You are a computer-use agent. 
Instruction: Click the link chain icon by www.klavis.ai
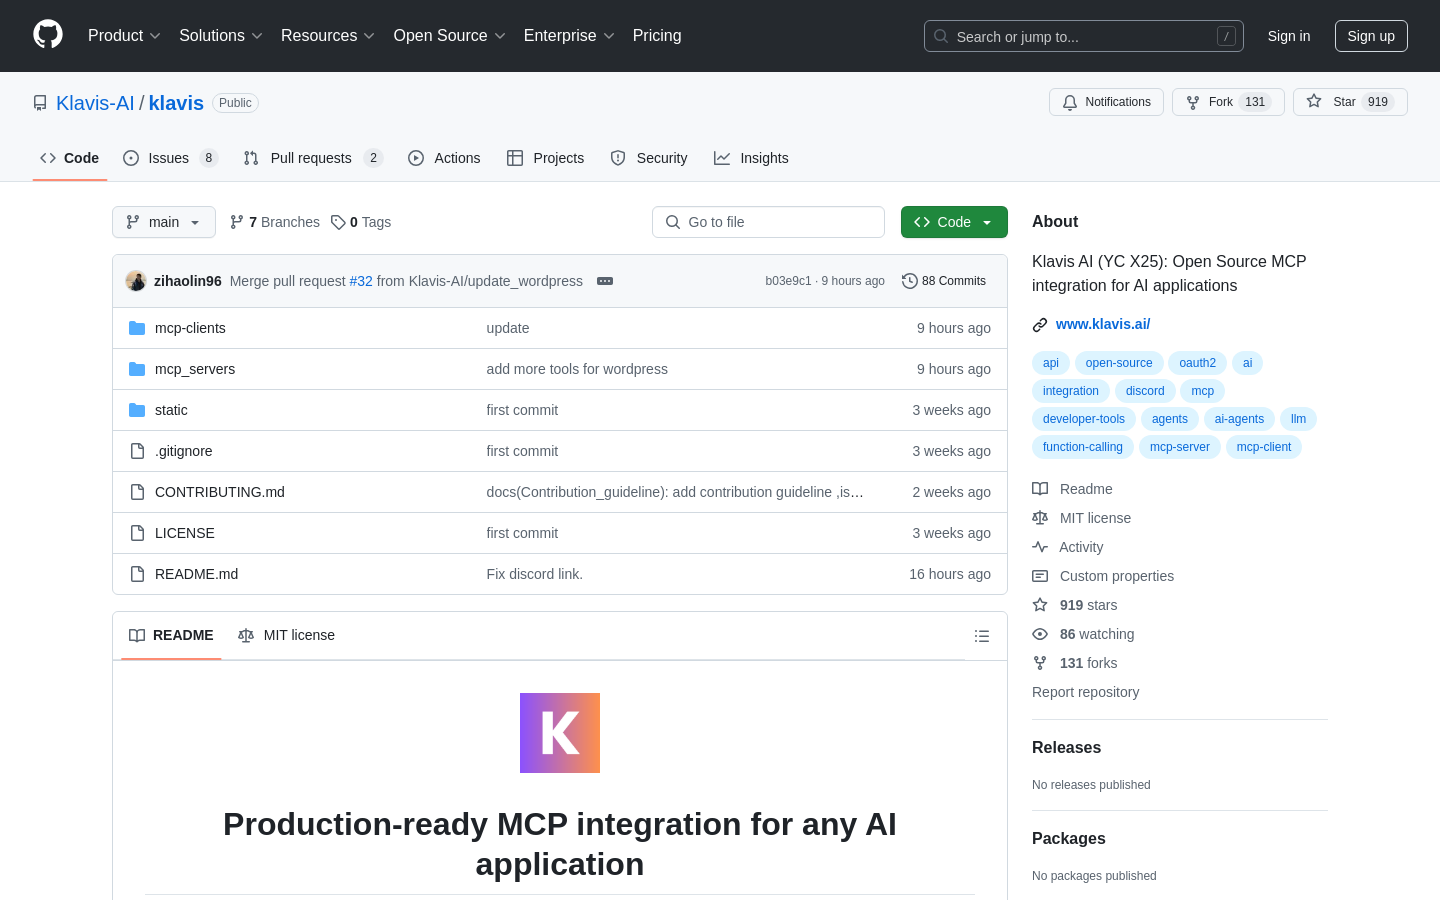coord(1040,324)
